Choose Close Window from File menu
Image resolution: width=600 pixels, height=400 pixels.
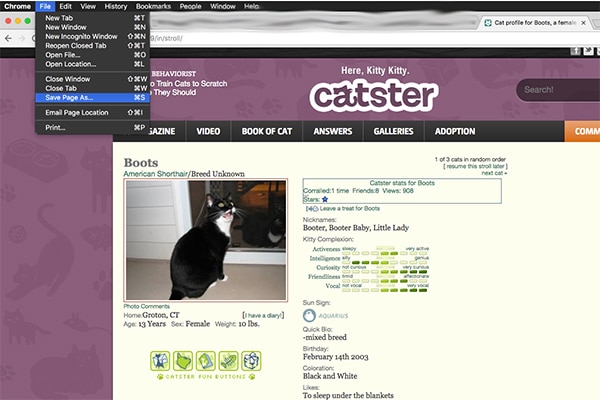(92, 79)
